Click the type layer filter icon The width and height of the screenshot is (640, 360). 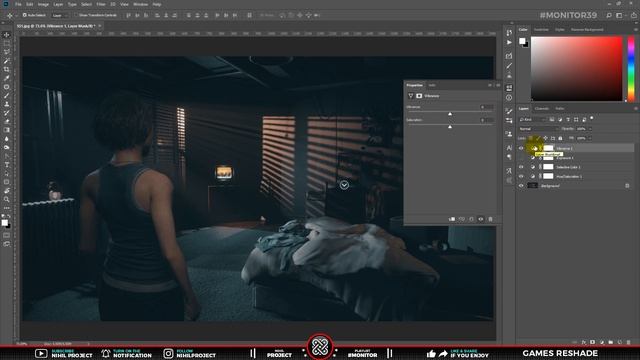point(568,120)
